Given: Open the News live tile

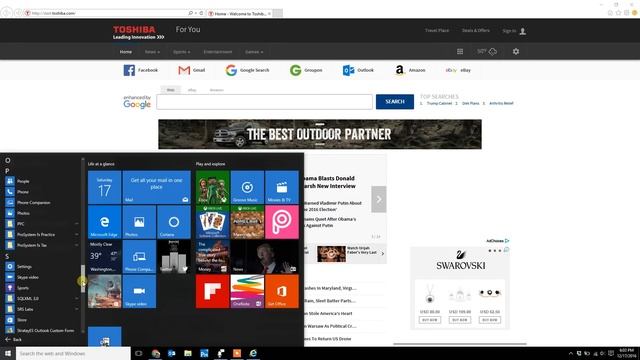Looking at the screenshot, I should click(x=264, y=256).
